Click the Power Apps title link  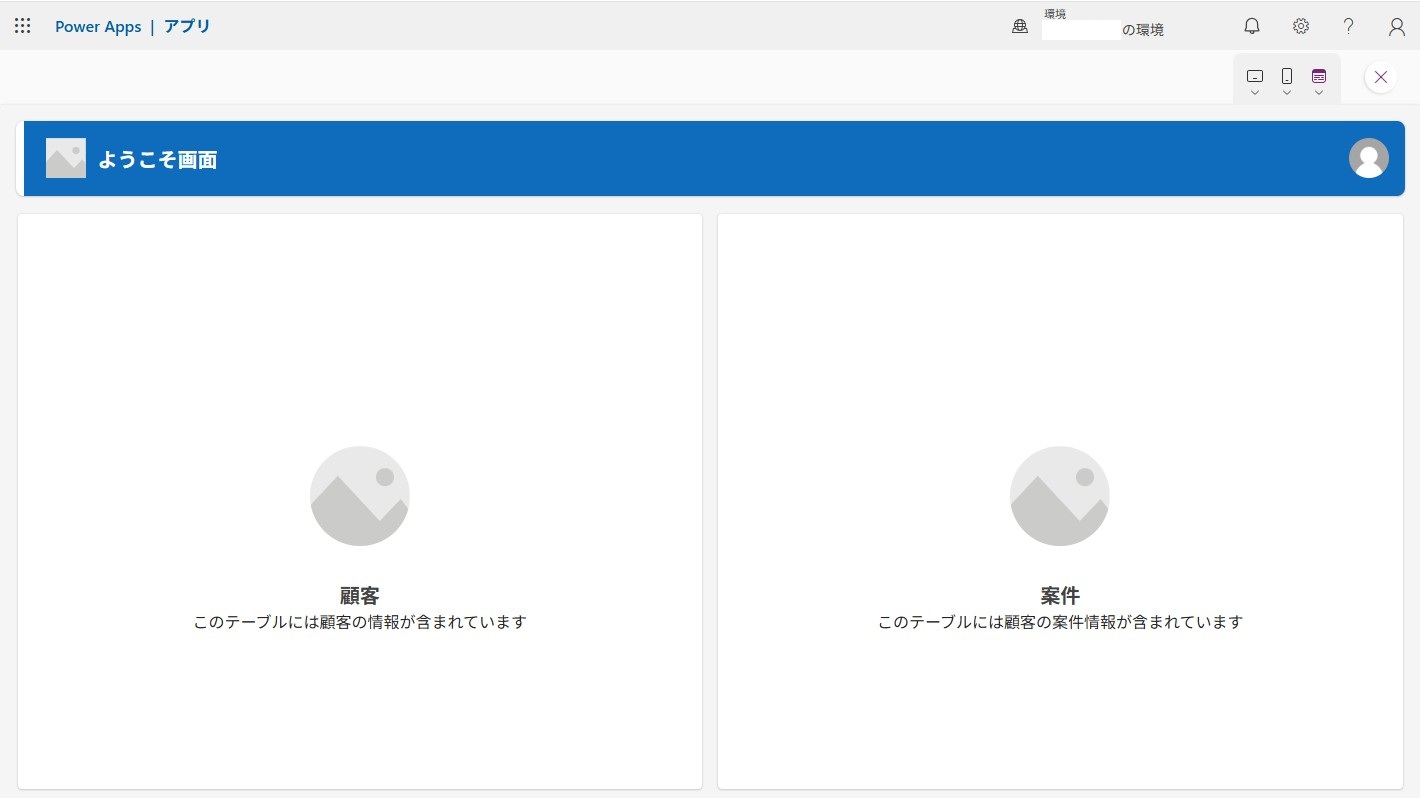pos(98,27)
